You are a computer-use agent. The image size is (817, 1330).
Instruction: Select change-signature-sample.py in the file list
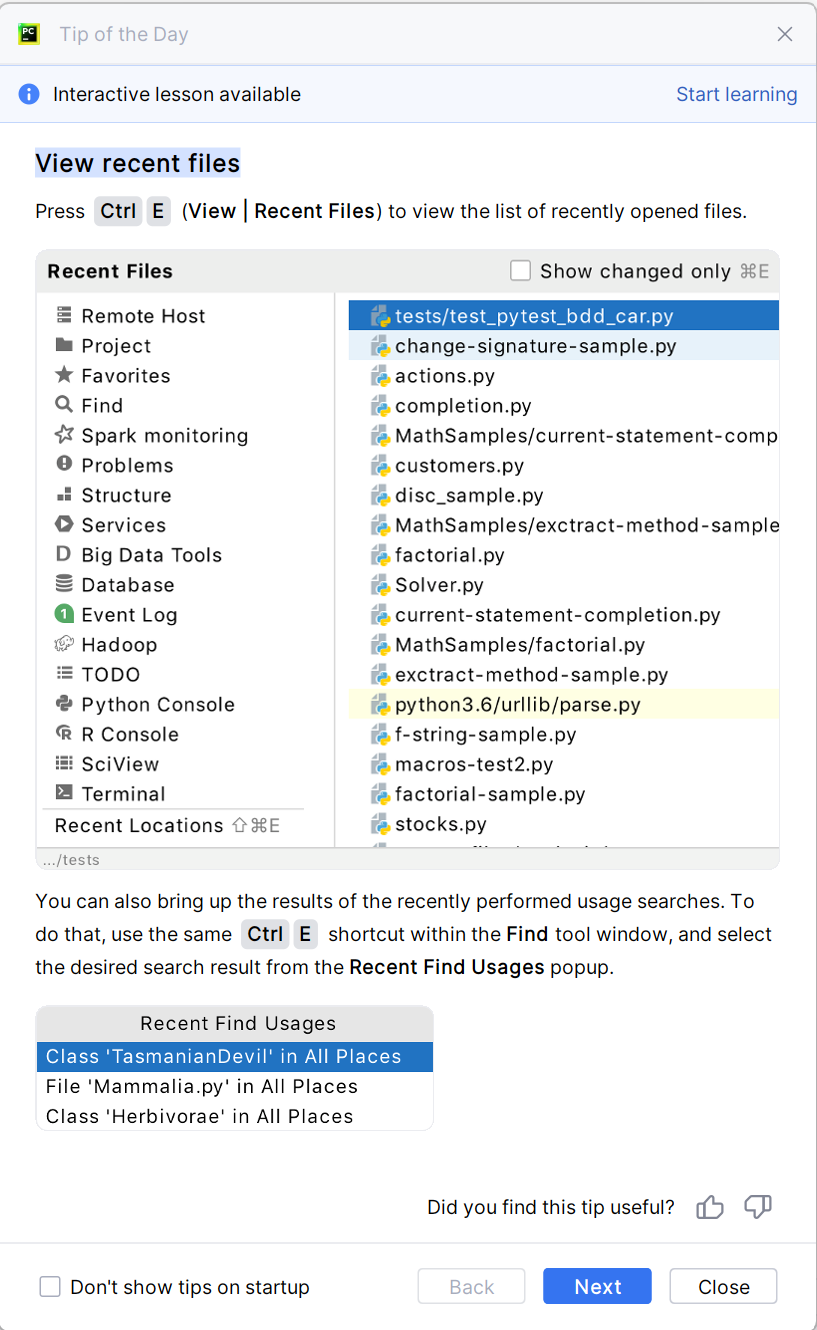point(535,346)
